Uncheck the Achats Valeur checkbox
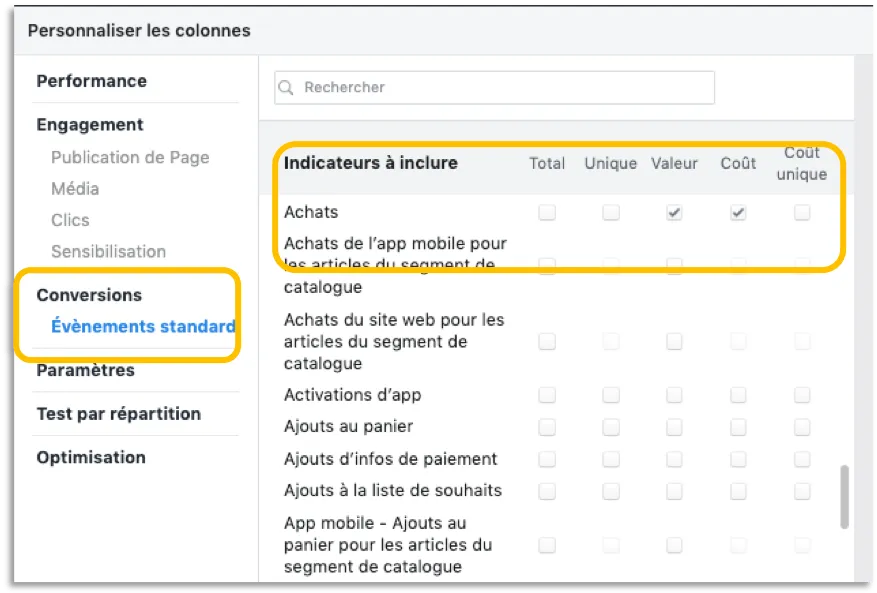The height and width of the screenshot is (593, 877). 675,213
